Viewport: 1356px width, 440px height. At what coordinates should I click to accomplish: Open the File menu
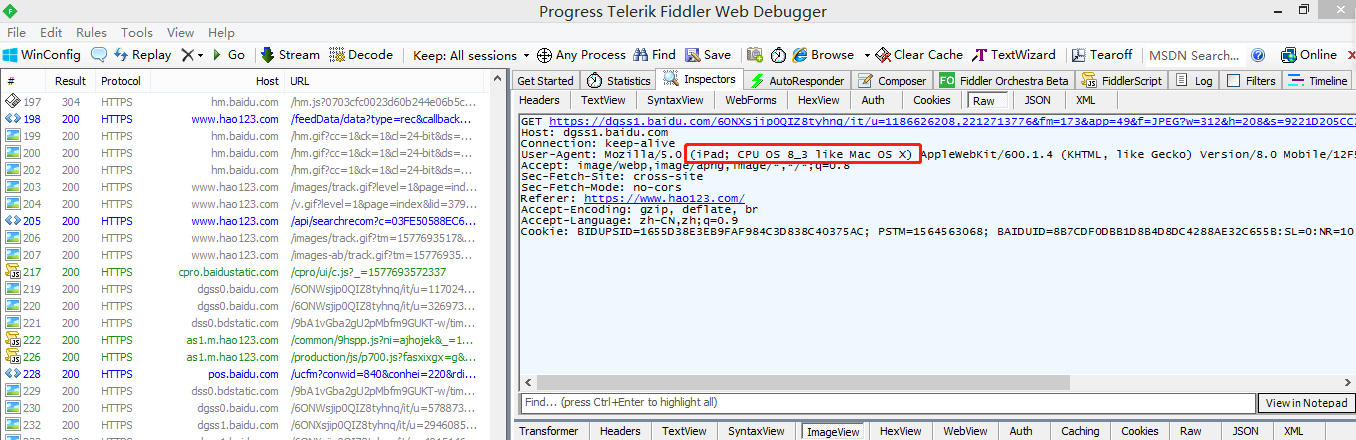[x=17, y=32]
